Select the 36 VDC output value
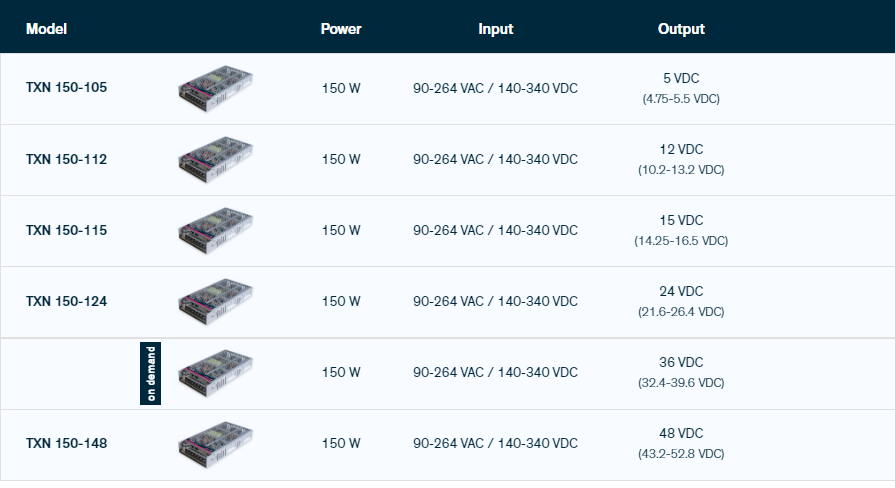 click(x=681, y=362)
